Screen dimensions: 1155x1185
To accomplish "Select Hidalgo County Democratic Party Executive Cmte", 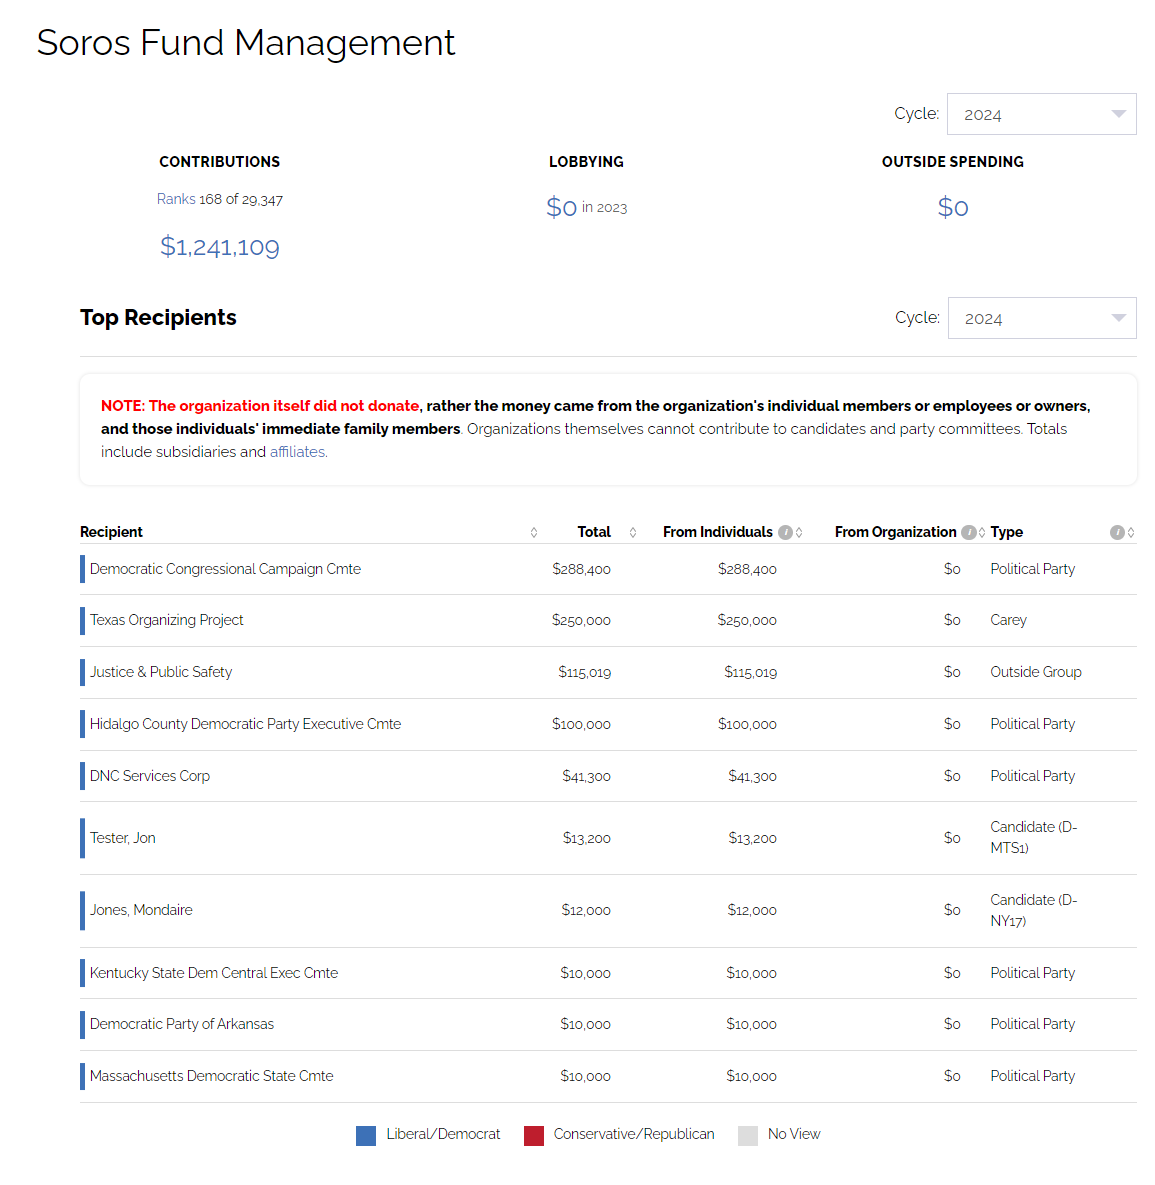I will click(246, 724).
